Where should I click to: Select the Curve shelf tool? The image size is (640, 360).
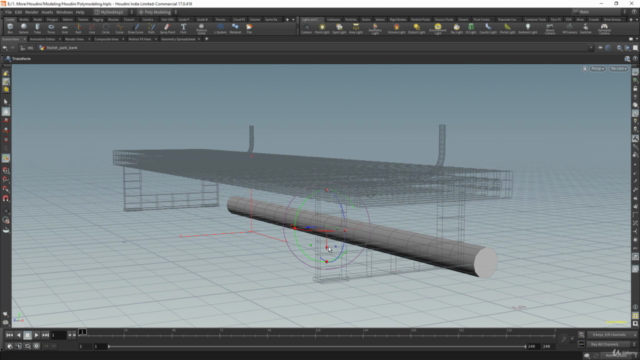119,28
